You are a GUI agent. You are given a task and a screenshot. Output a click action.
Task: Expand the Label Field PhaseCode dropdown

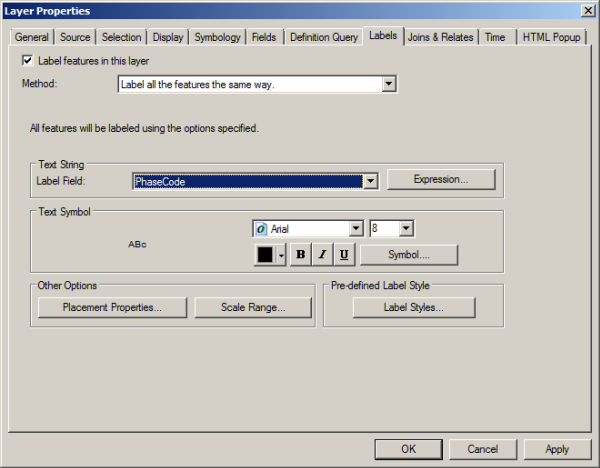(370, 181)
